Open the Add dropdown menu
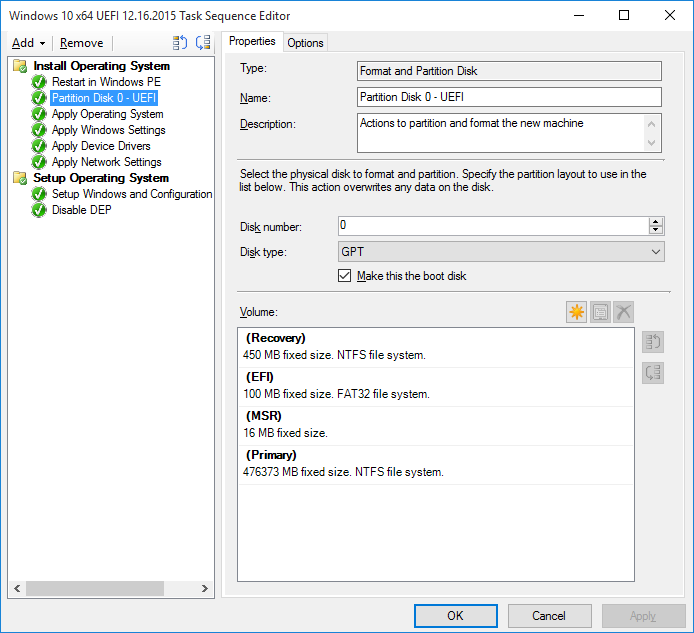 [28, 43]
